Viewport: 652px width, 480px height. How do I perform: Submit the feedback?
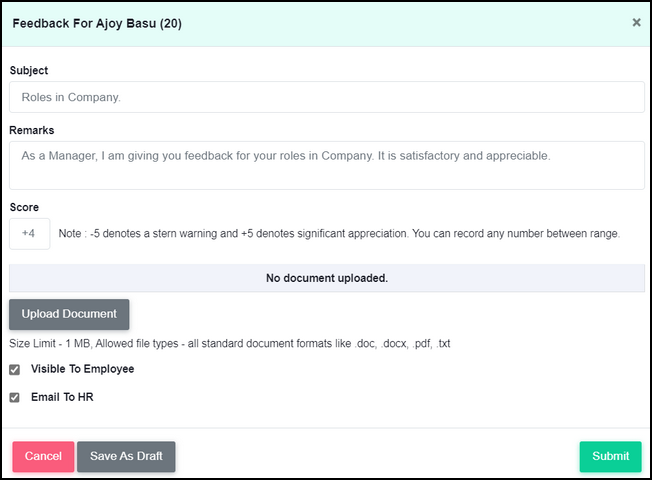610,456
